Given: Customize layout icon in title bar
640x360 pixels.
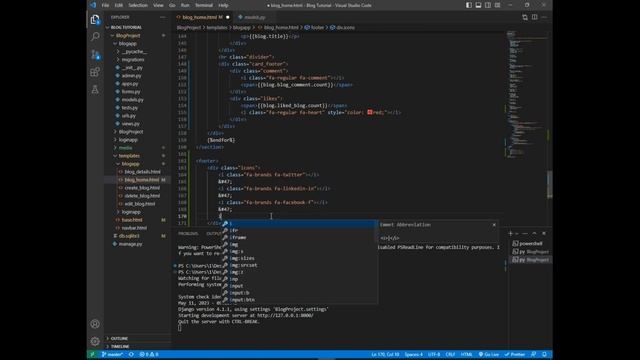Looking at the screenshot, I should (x=498, y=5).
